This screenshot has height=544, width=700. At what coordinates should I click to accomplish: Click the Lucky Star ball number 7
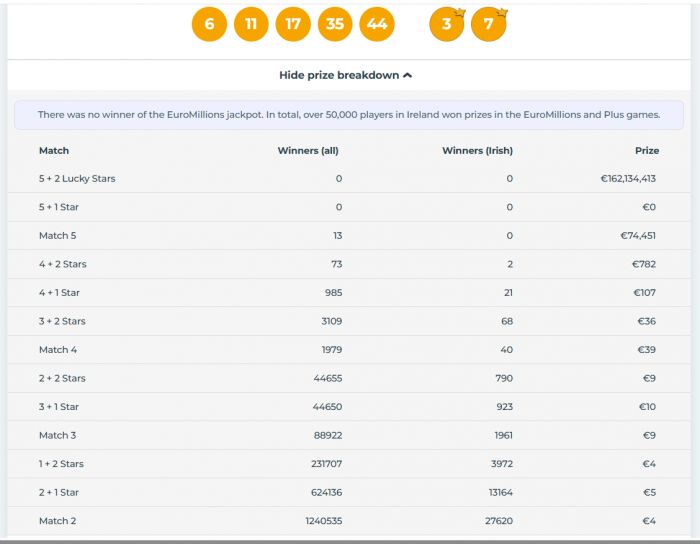[489, 24]
